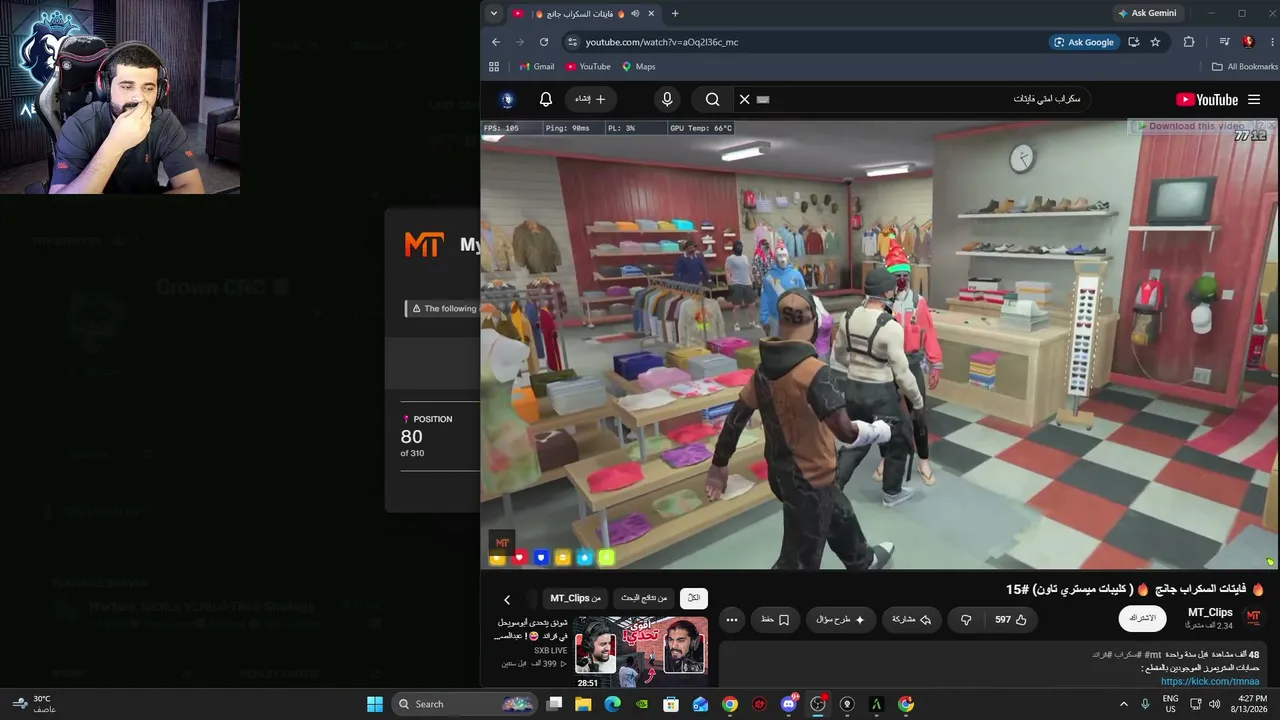This screenshot has width=1280, height=720.
Task: Switch to OBS Studio on taskbar
Action: (x=818, y=704)
